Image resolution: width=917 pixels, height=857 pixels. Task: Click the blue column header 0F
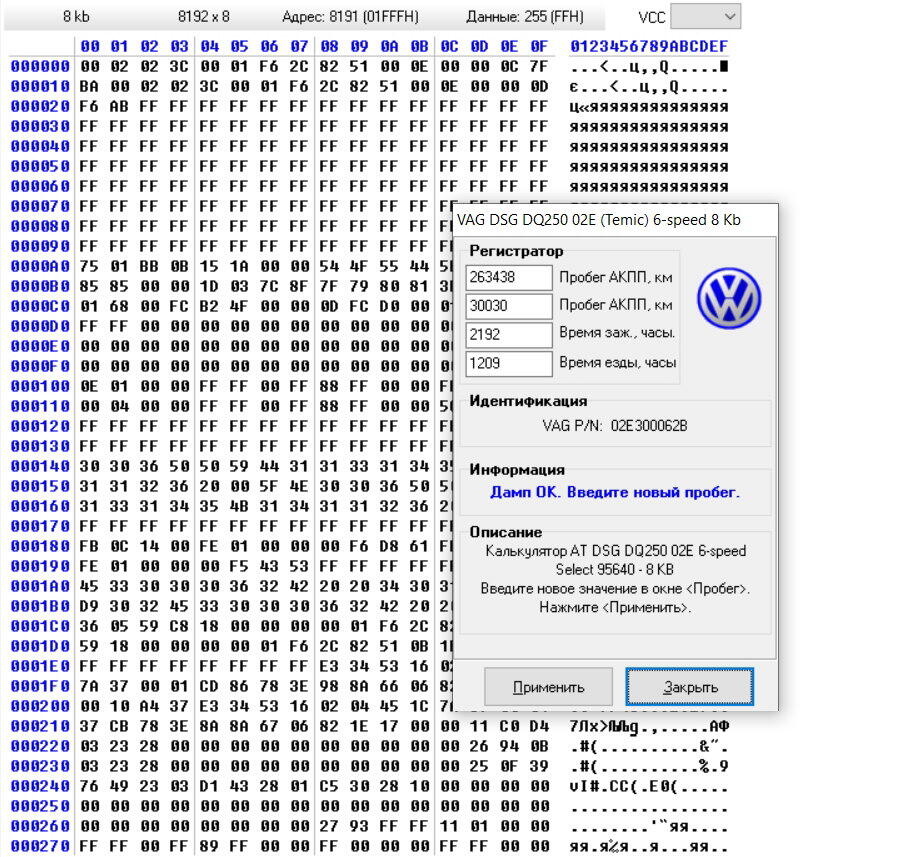click(539, 46)
